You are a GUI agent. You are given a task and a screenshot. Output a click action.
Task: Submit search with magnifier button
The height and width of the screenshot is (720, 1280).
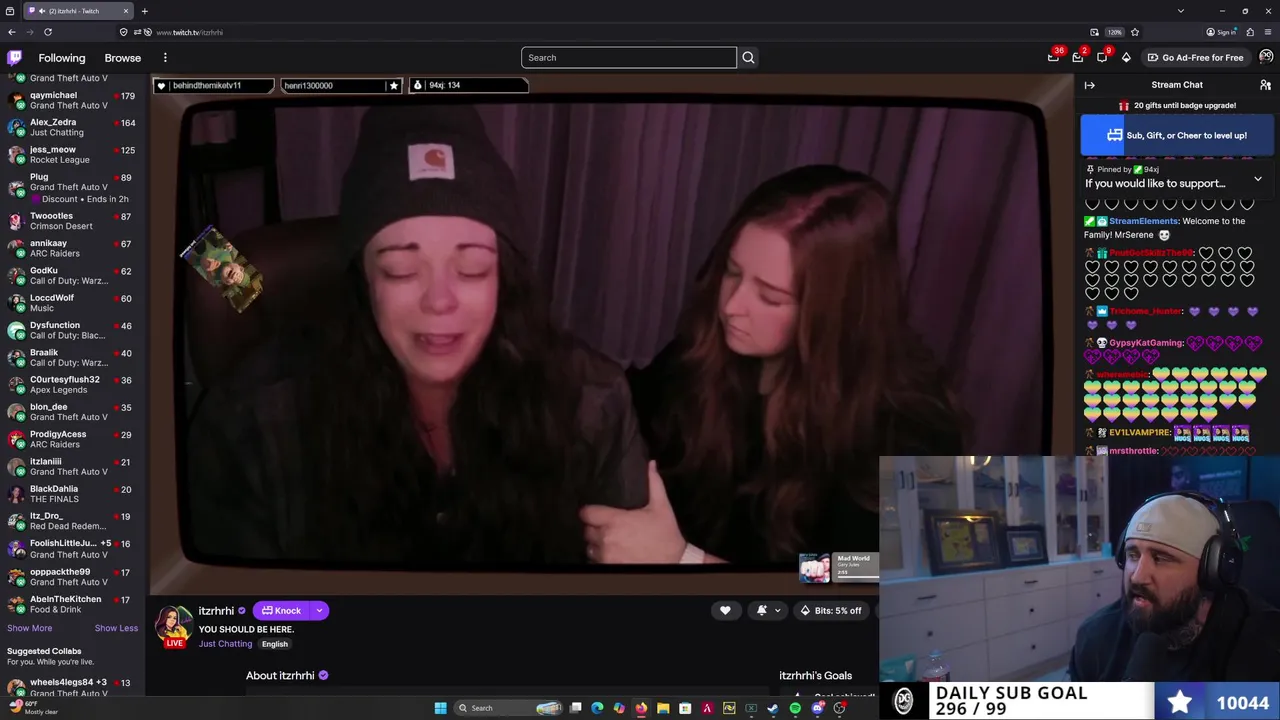click(x=748, y=58)
